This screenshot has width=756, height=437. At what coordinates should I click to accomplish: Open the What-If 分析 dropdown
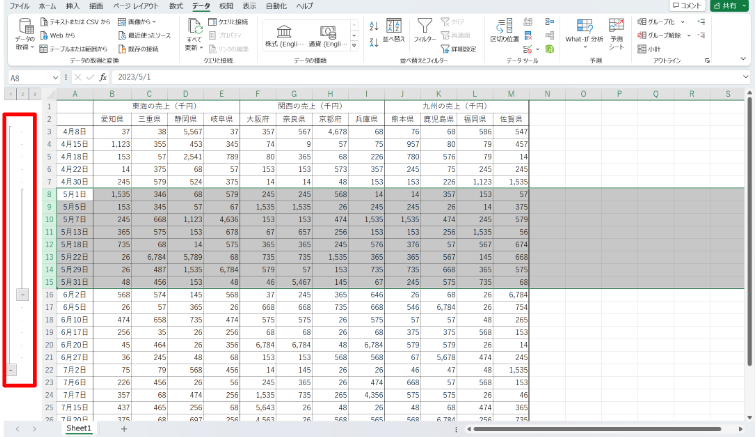coord(584,34)
